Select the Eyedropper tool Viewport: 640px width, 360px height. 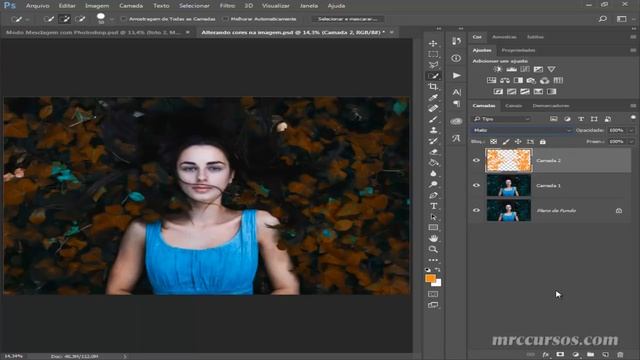433,98
